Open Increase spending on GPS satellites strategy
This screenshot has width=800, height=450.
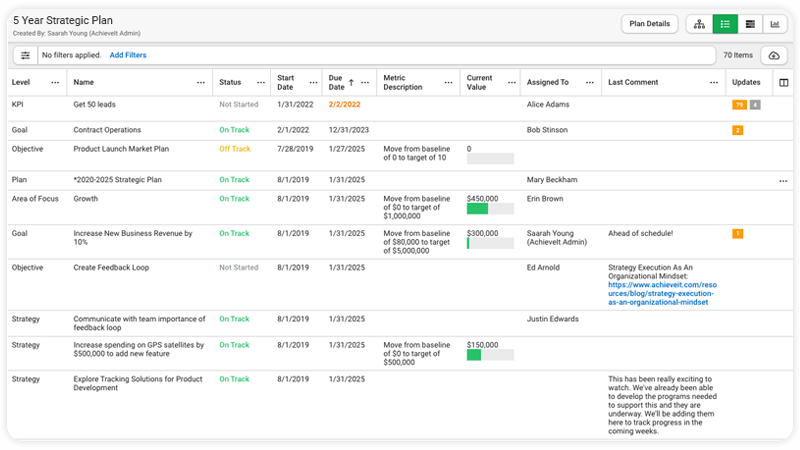coord(139,349)
